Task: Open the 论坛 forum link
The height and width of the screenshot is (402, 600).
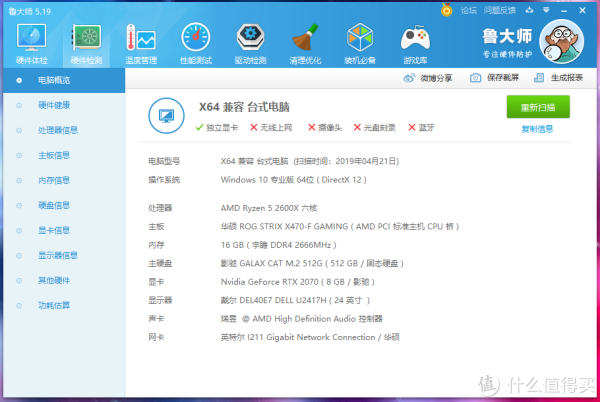Action: point(468,10)
